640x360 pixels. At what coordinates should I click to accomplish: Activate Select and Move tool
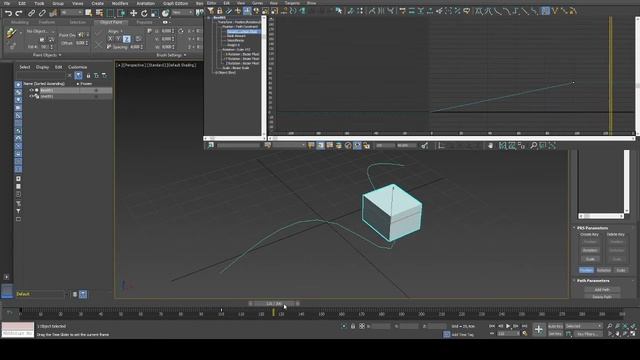click(133, 13)
